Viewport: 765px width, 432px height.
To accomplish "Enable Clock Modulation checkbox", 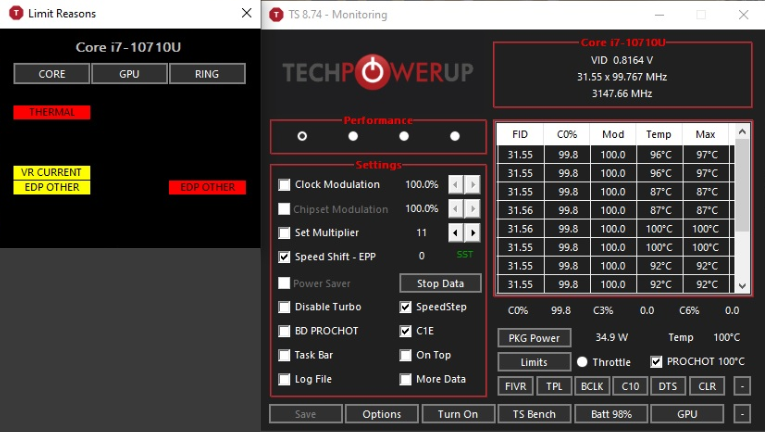I will coord(284,185).
